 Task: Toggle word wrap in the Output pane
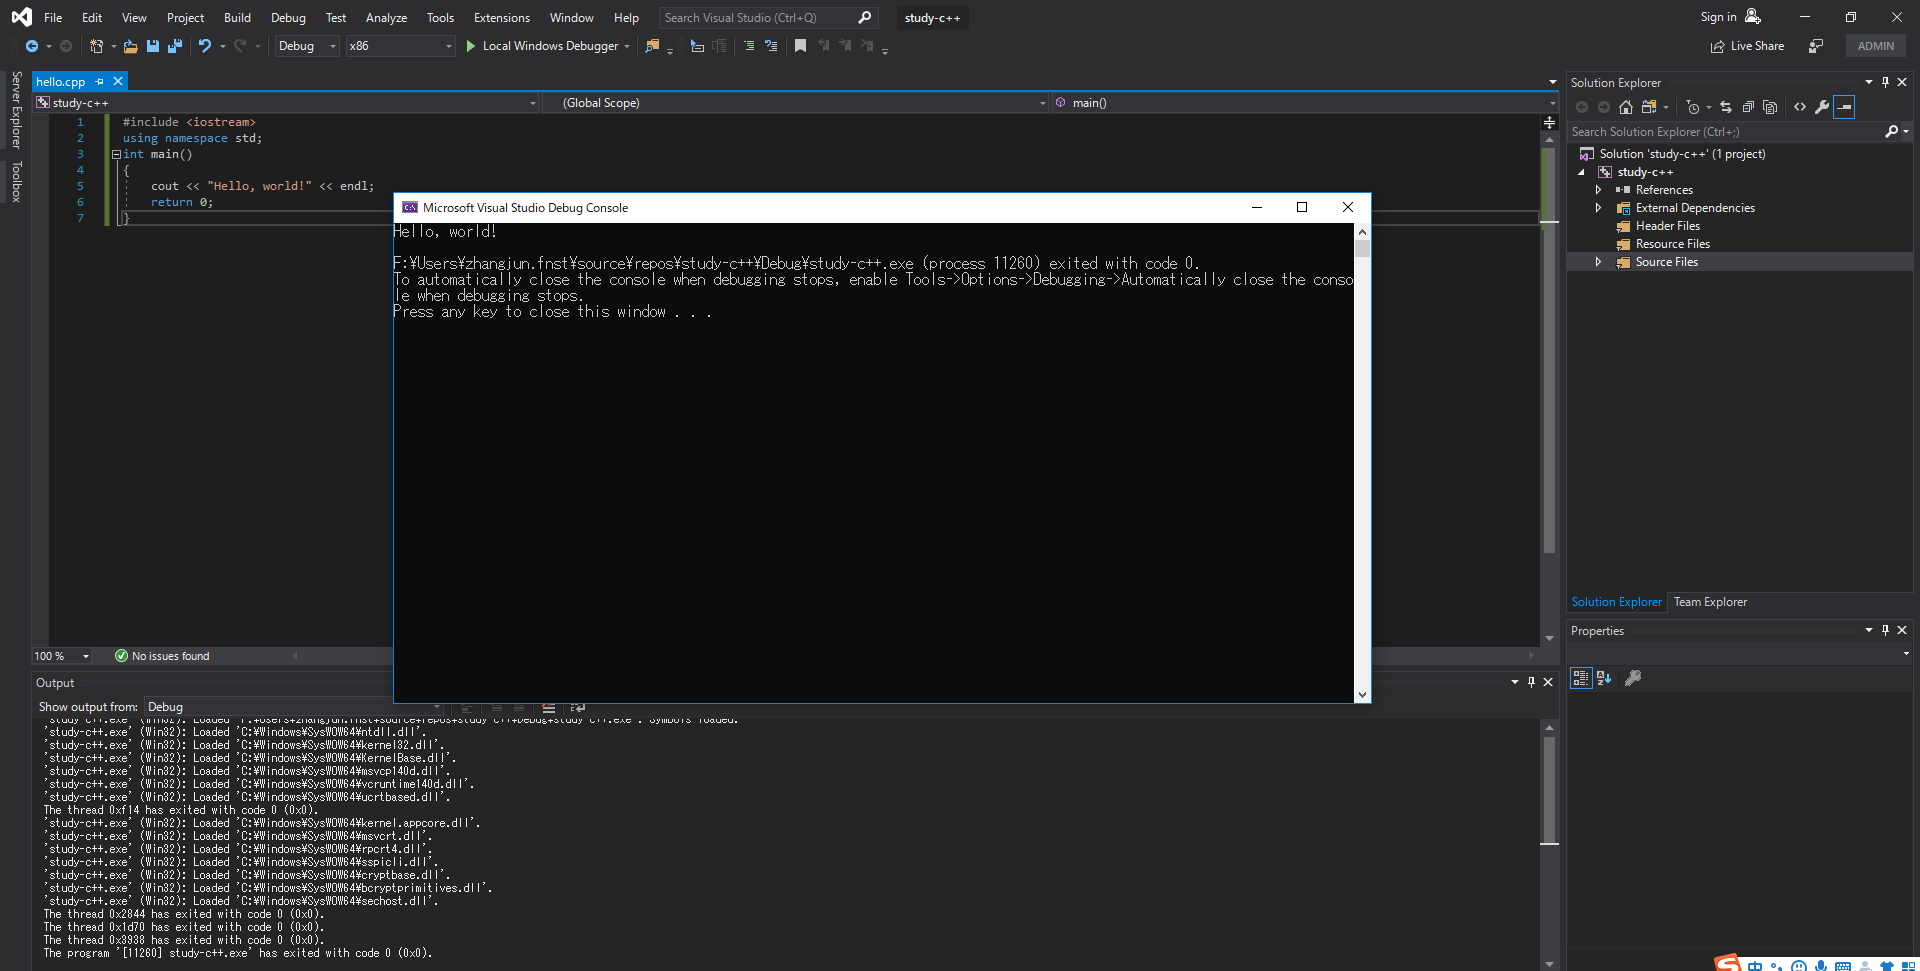coord(578,708)
